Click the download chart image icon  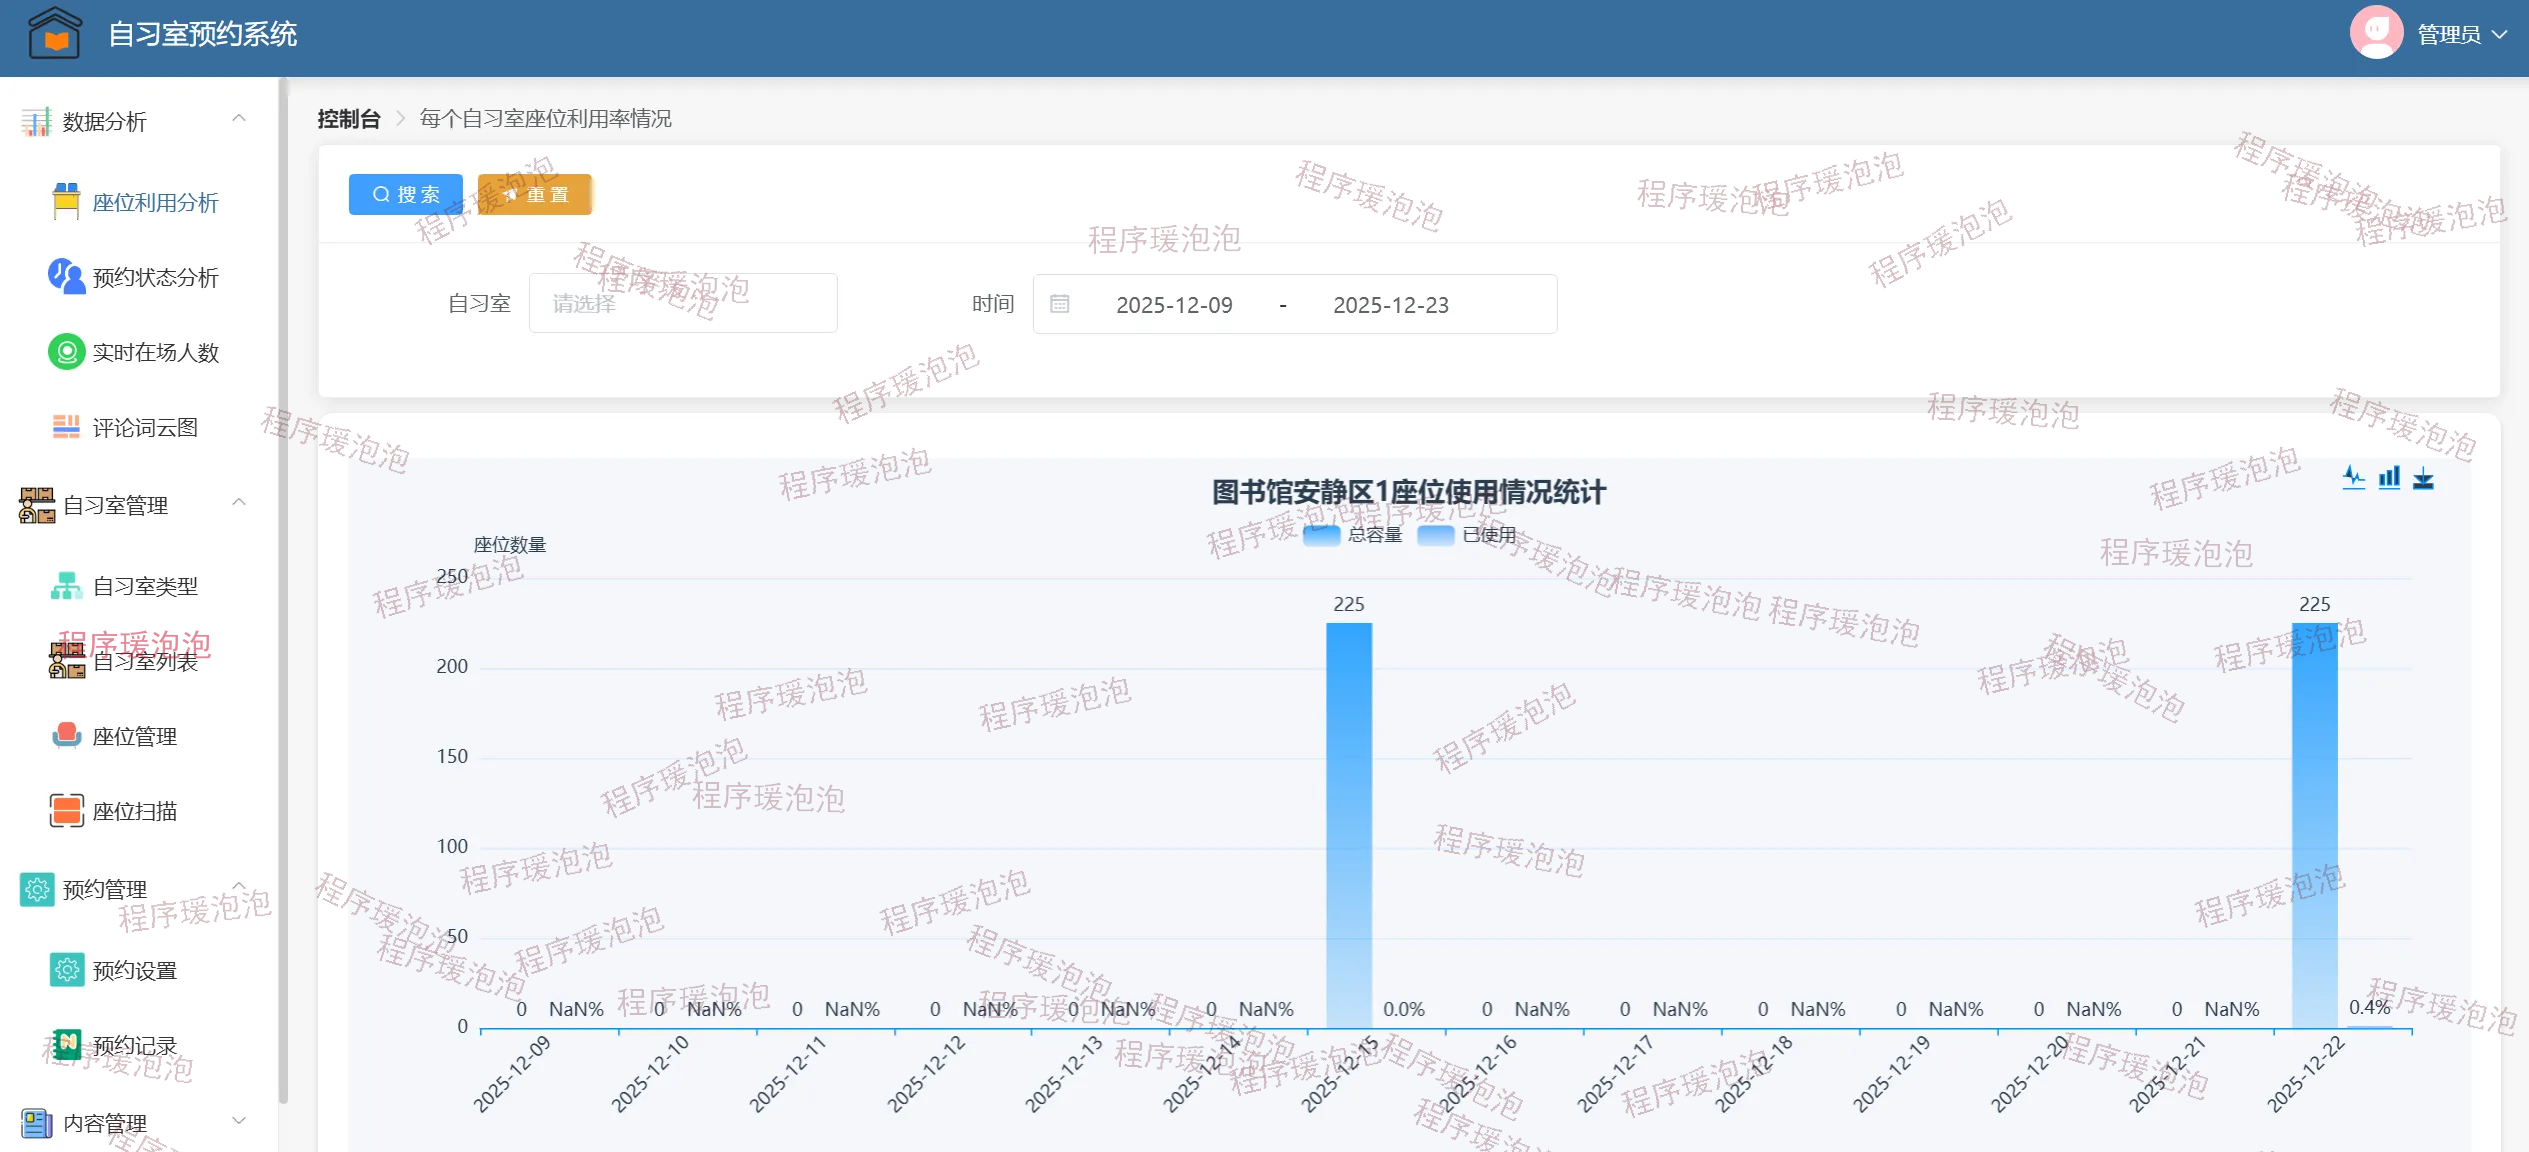[x=2423, y=478]
